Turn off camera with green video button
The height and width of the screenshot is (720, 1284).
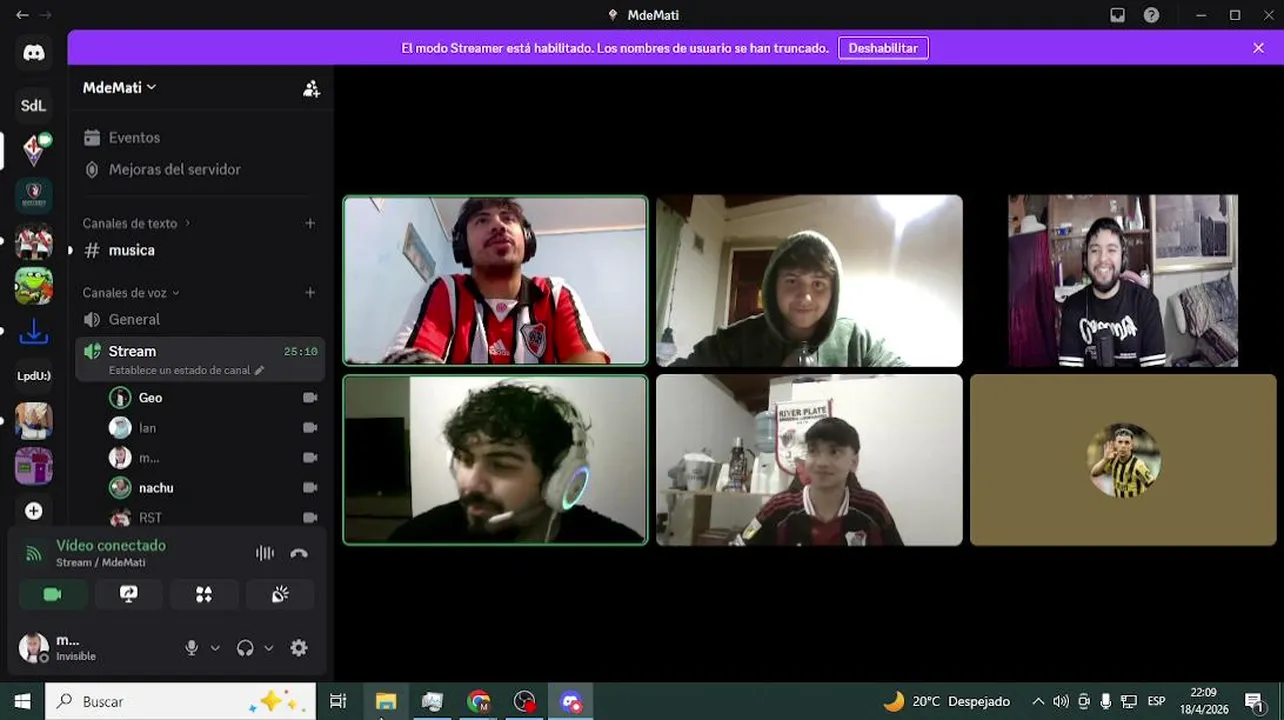52,594
